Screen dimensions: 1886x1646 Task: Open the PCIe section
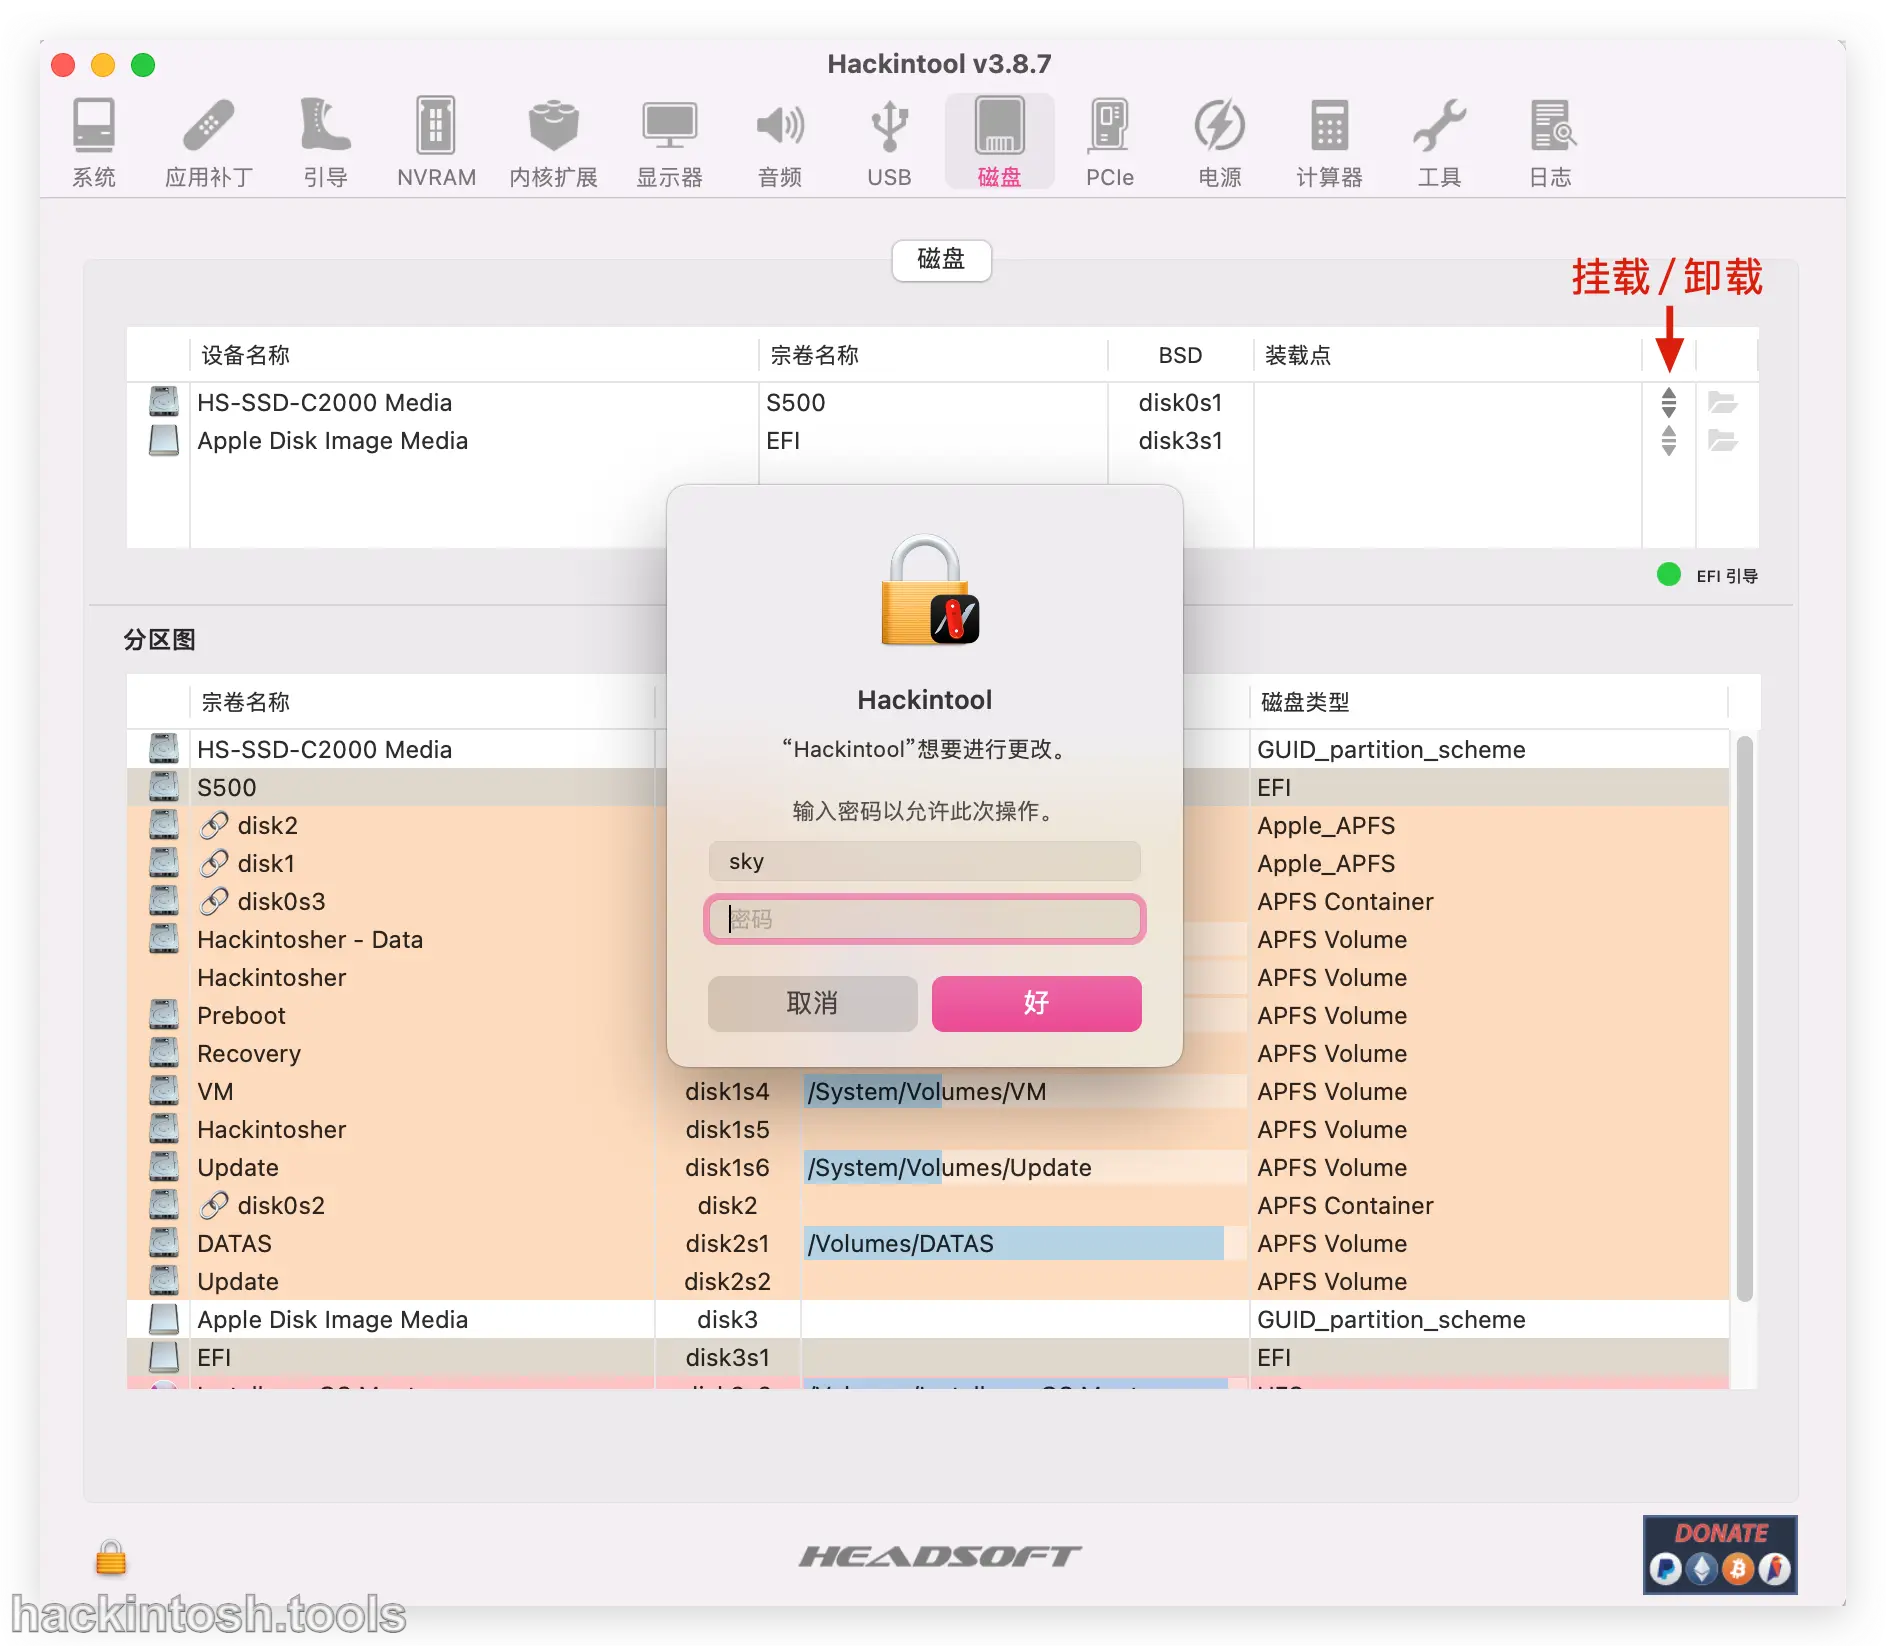[x=1110, y=142]
